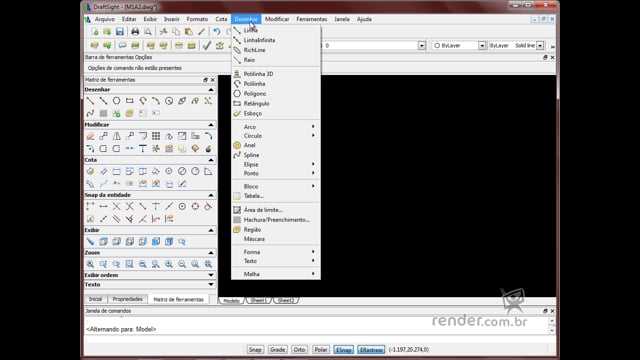Viewport: 640px width, 360px height.
Task: Click the ByLayer color circle swatch
Action: [x=437, y=45]
